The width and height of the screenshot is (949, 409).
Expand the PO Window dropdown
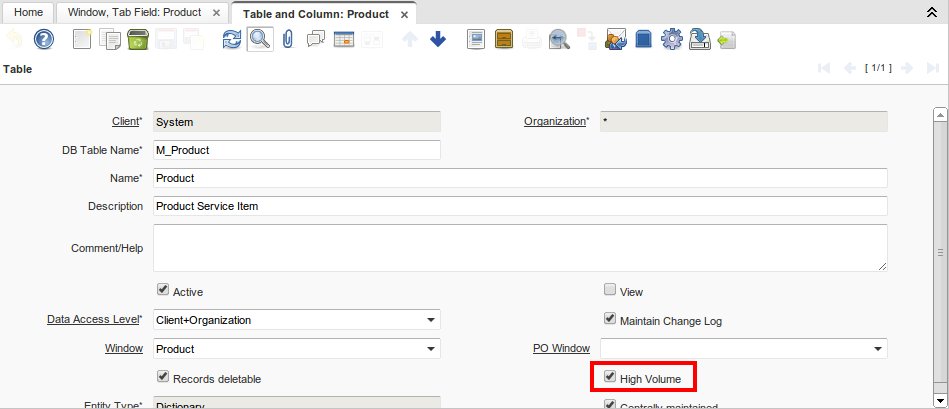coord(877,349)
